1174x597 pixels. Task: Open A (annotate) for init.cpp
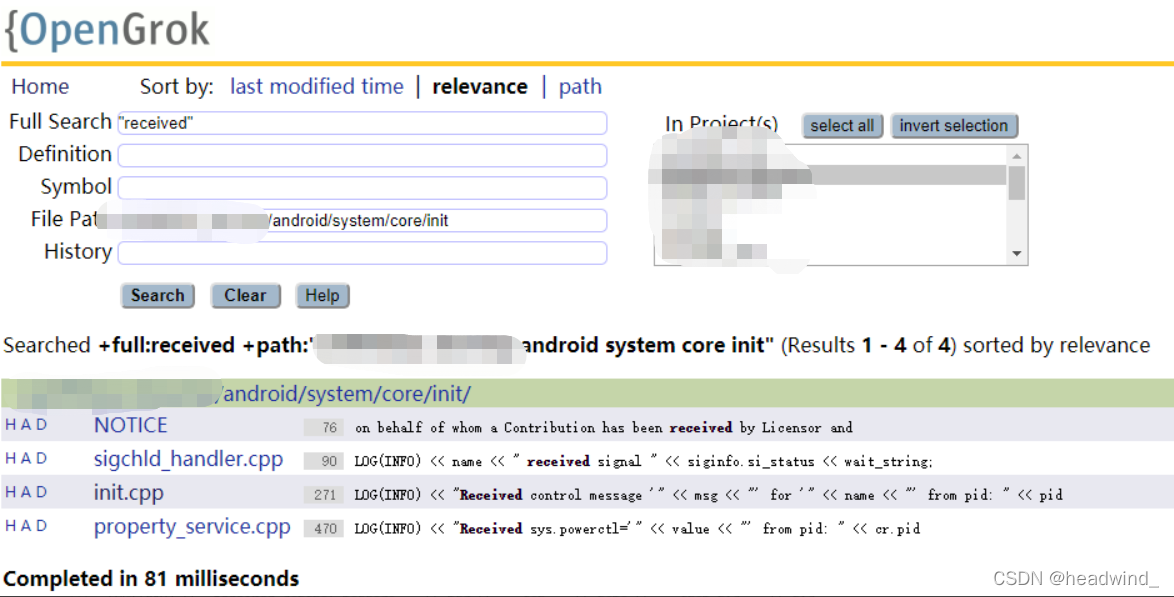coord(26,492)
